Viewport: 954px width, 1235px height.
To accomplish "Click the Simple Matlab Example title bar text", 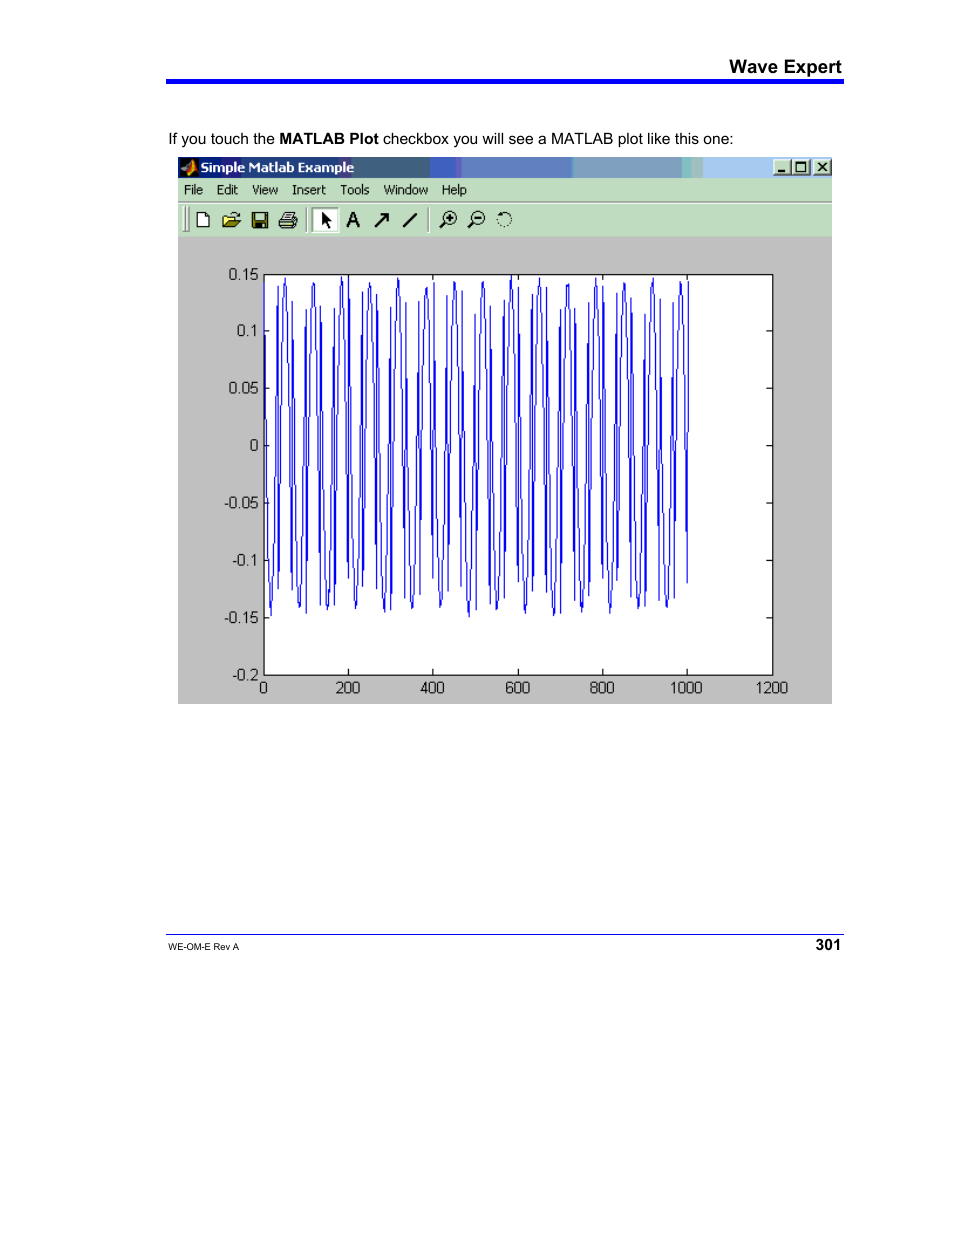I will tap(277, 168).
